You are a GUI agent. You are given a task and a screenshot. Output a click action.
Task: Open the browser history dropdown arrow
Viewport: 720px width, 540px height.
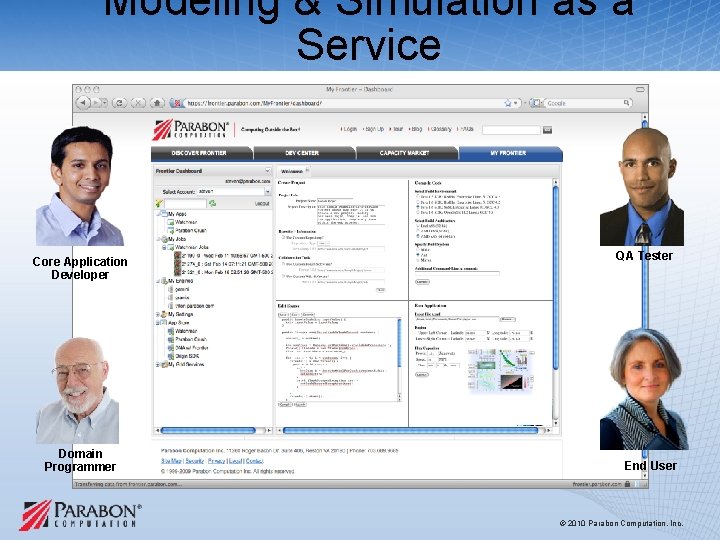click(x=107, y=103)
